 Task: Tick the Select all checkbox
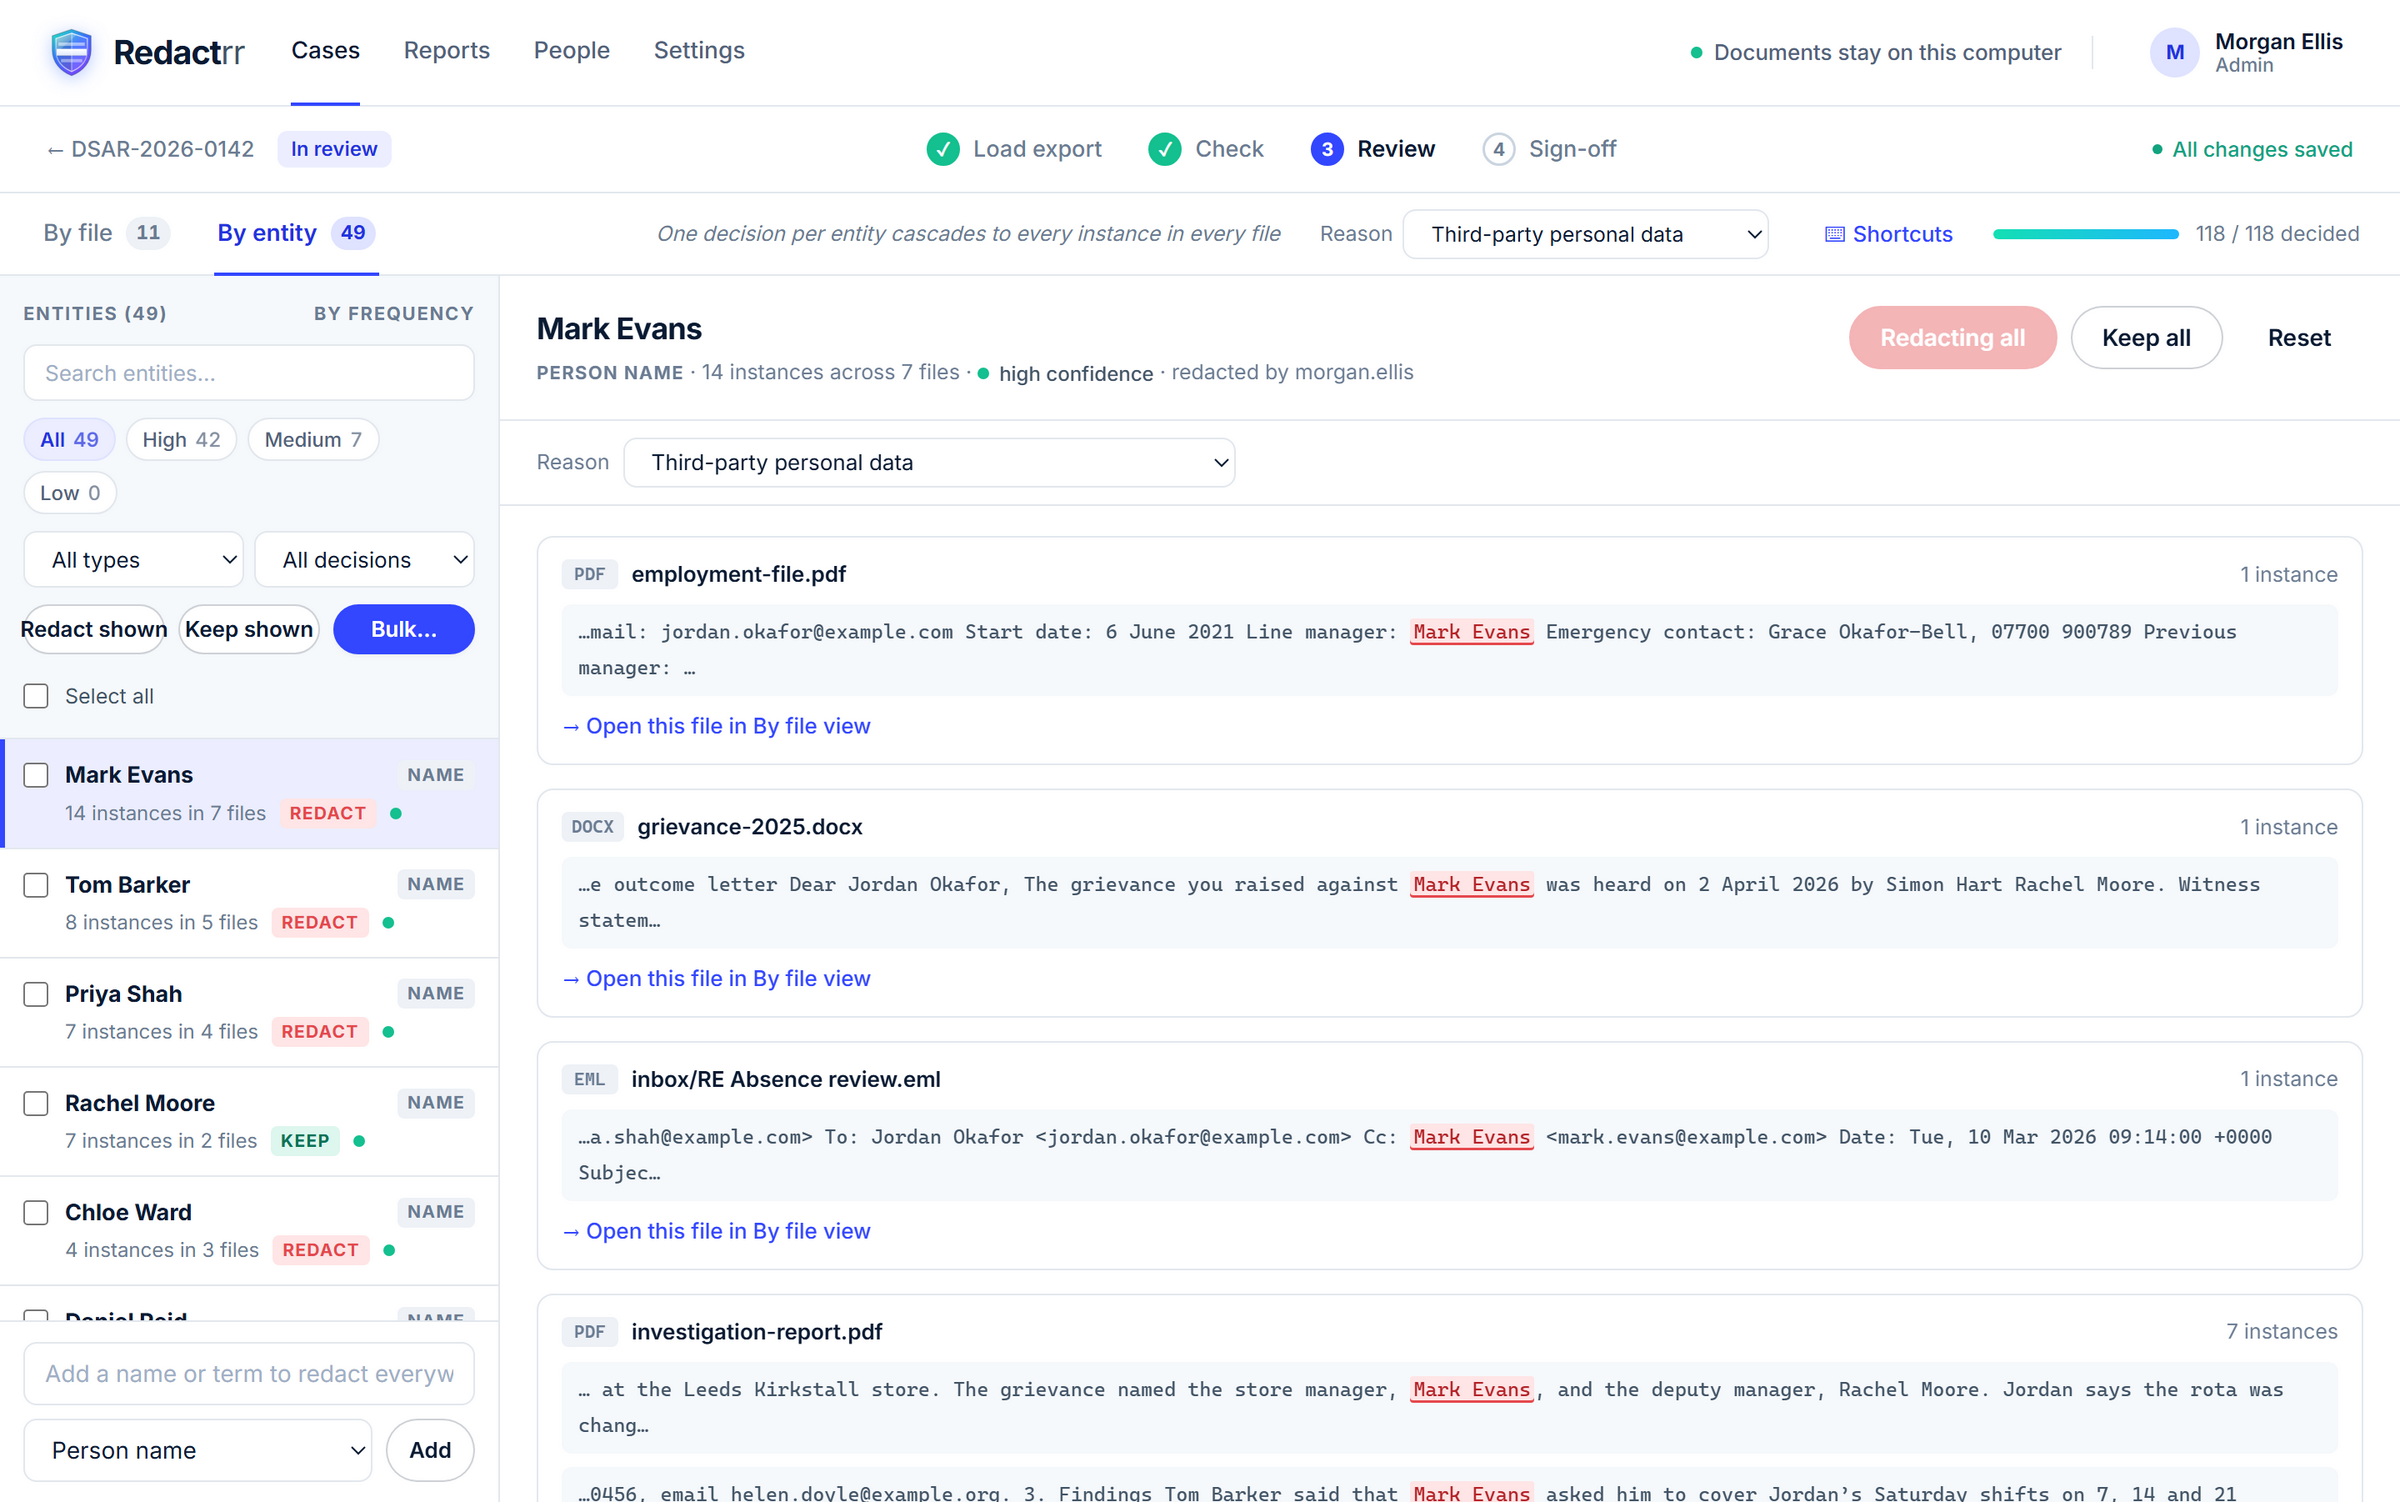coord(36,696)
